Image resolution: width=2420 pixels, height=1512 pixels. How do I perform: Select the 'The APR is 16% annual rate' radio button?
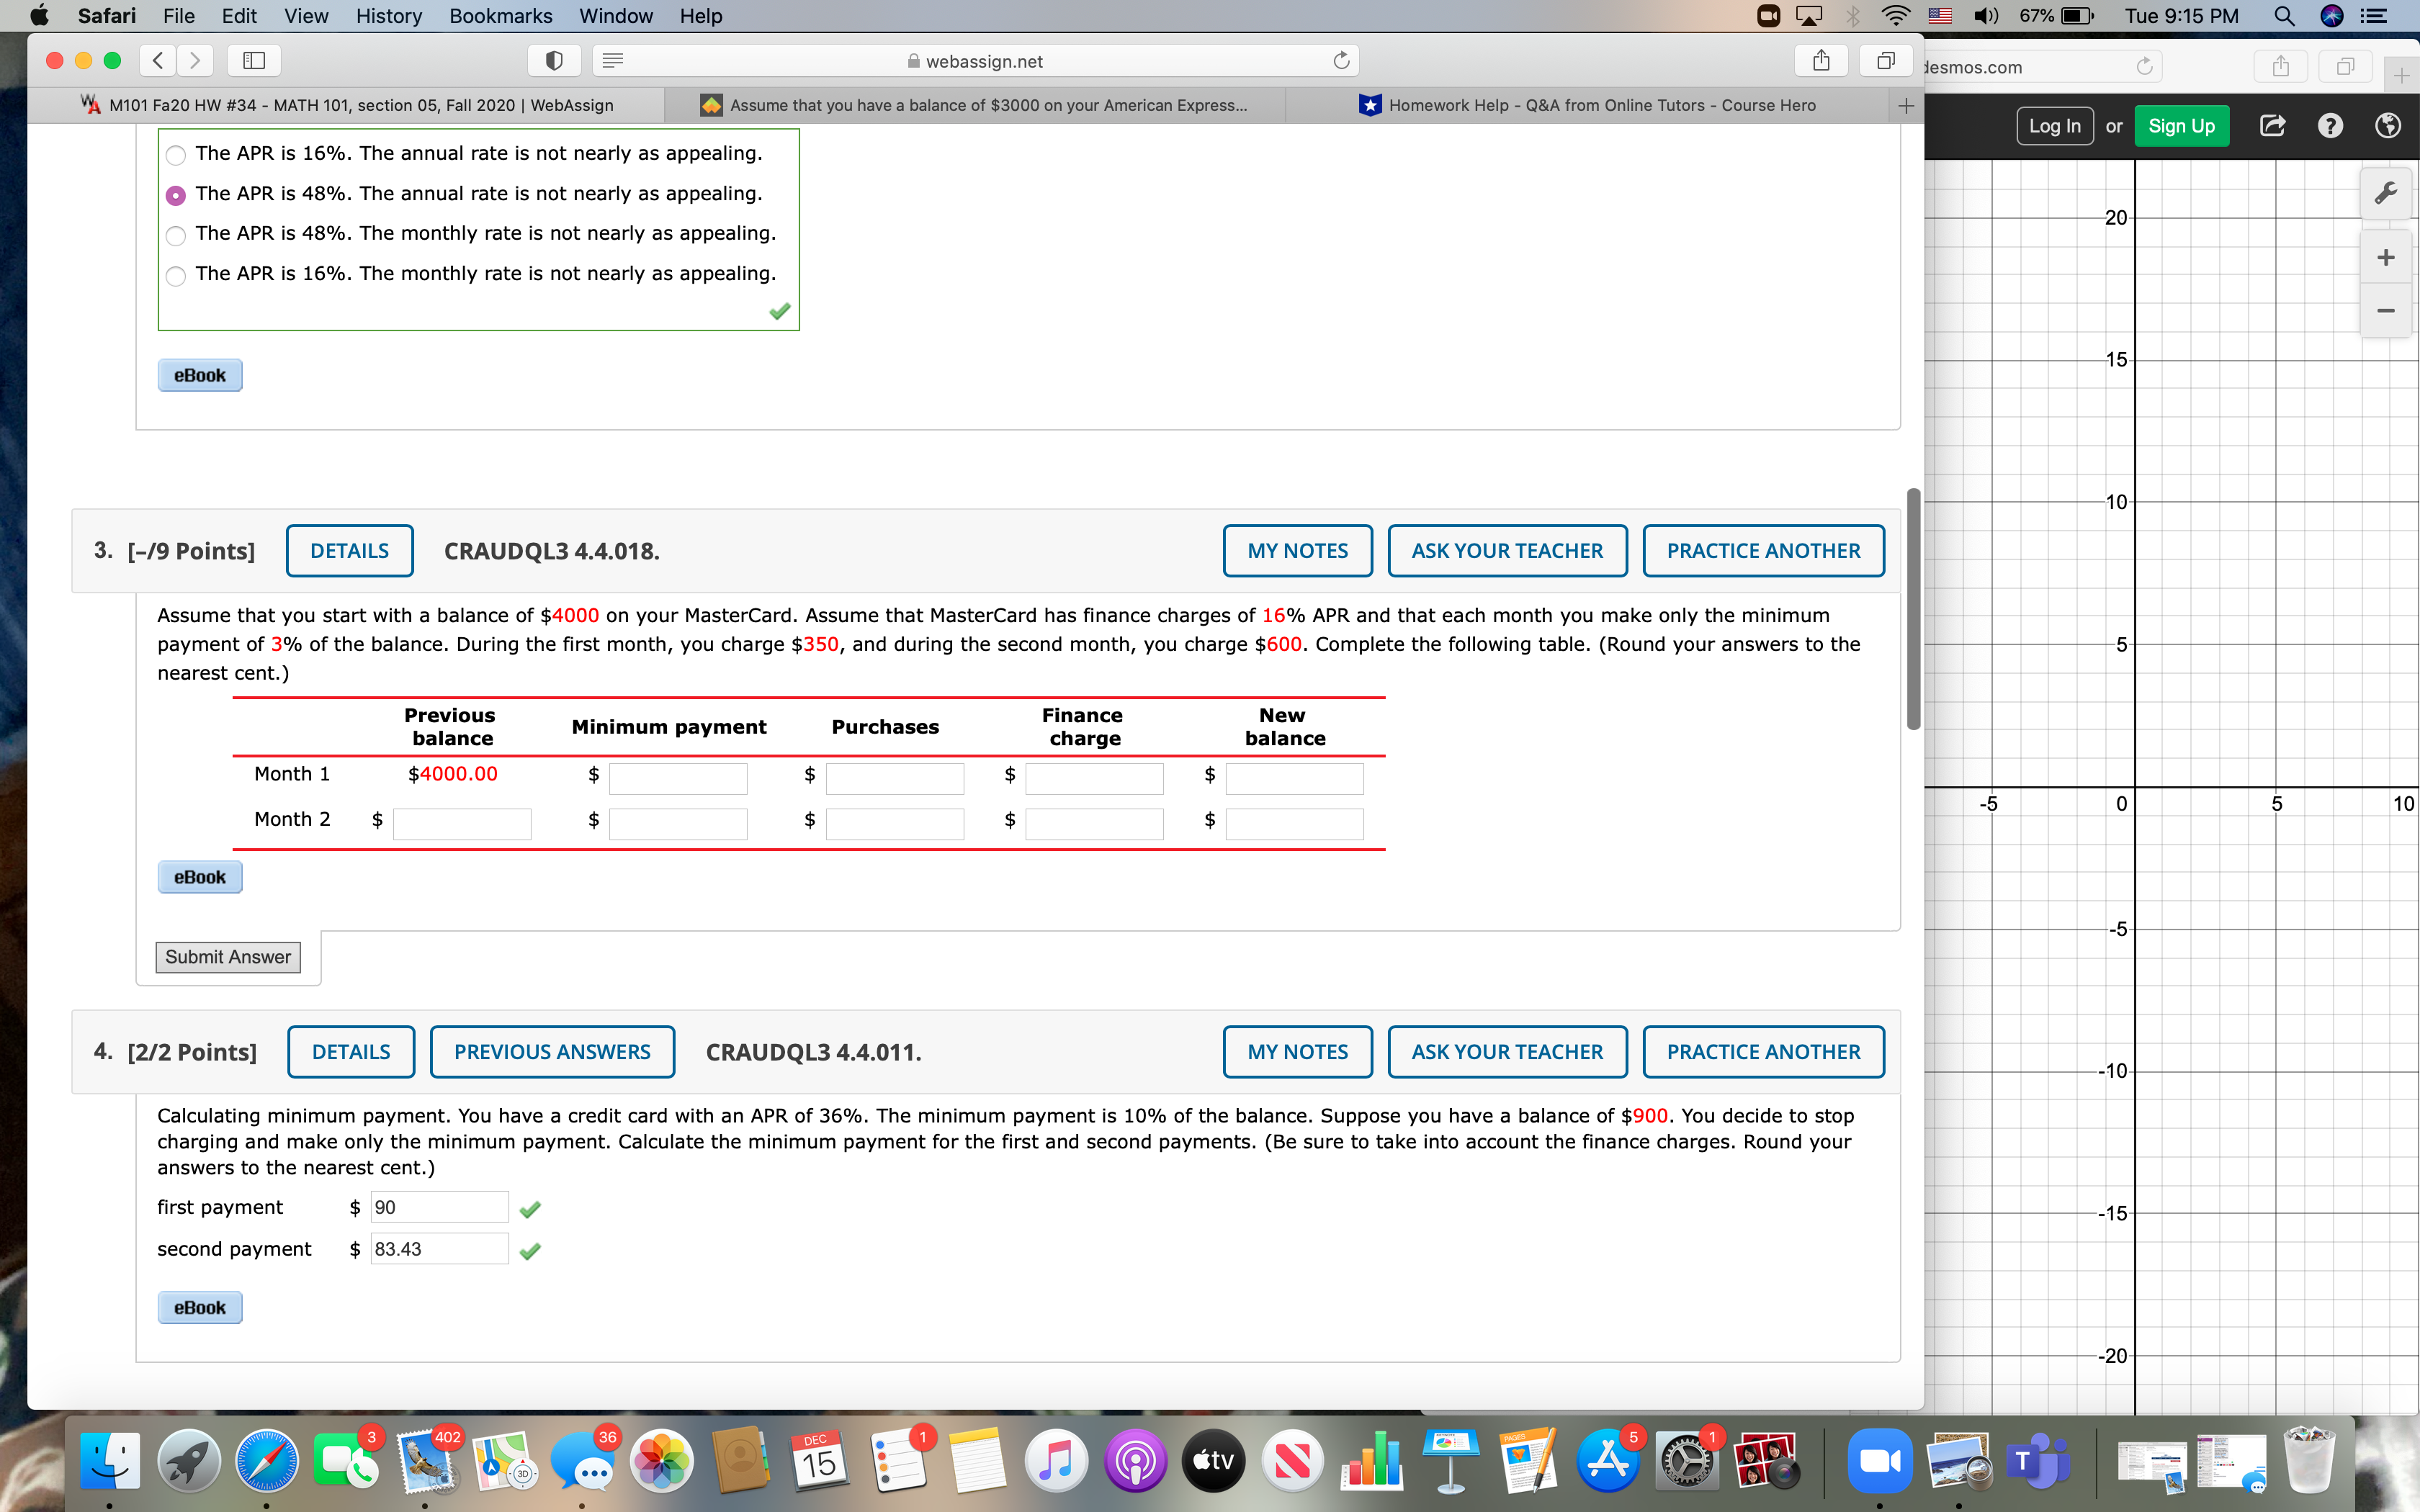click(176, 153)
